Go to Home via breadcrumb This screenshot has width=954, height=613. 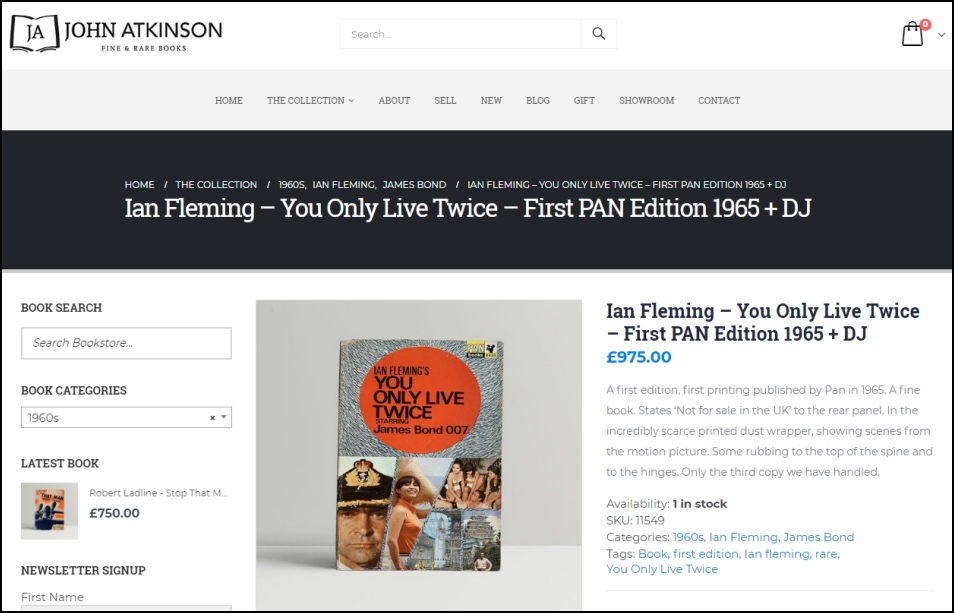pos(139,184)
